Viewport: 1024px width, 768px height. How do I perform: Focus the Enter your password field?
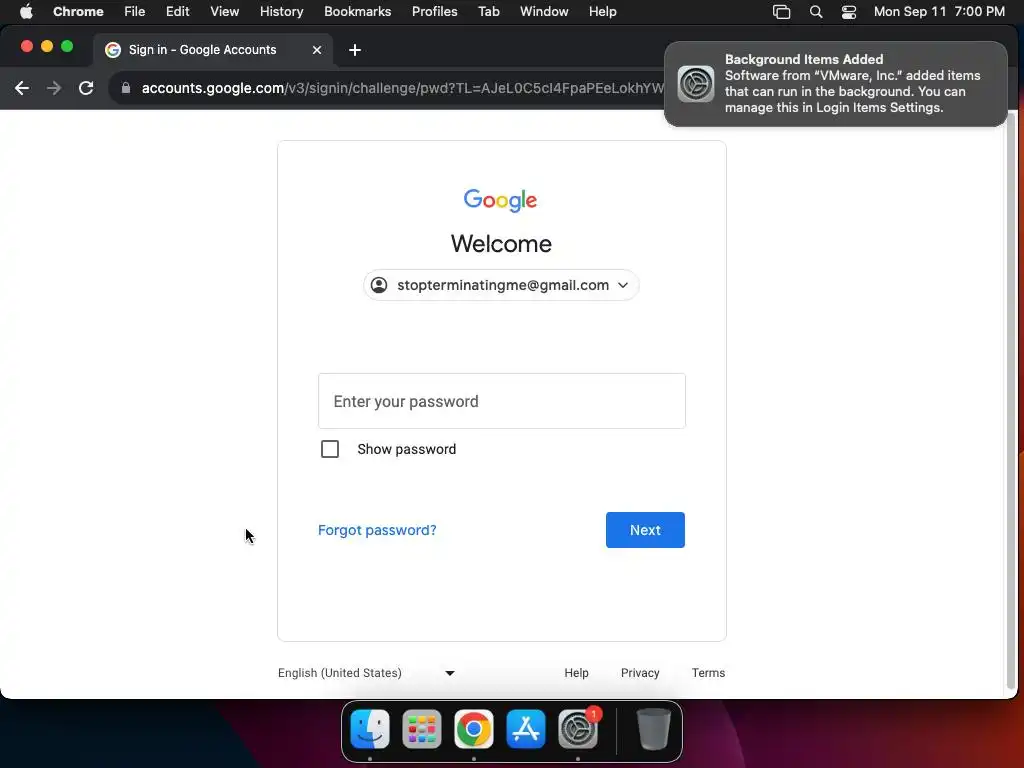502,401
